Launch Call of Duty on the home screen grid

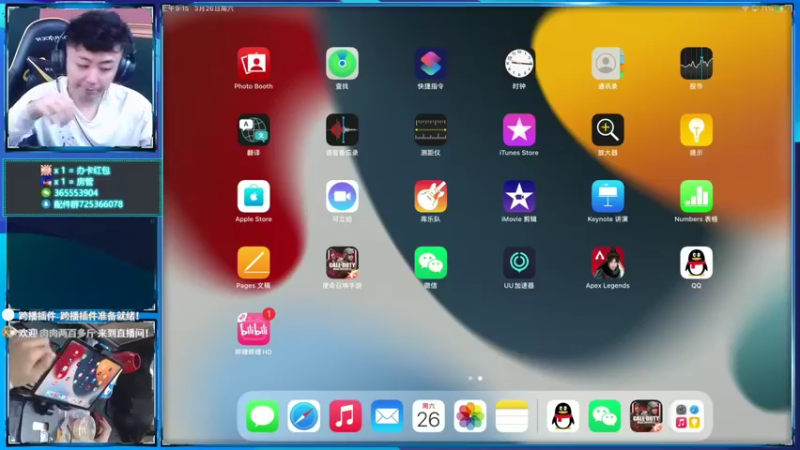(342, 263)
